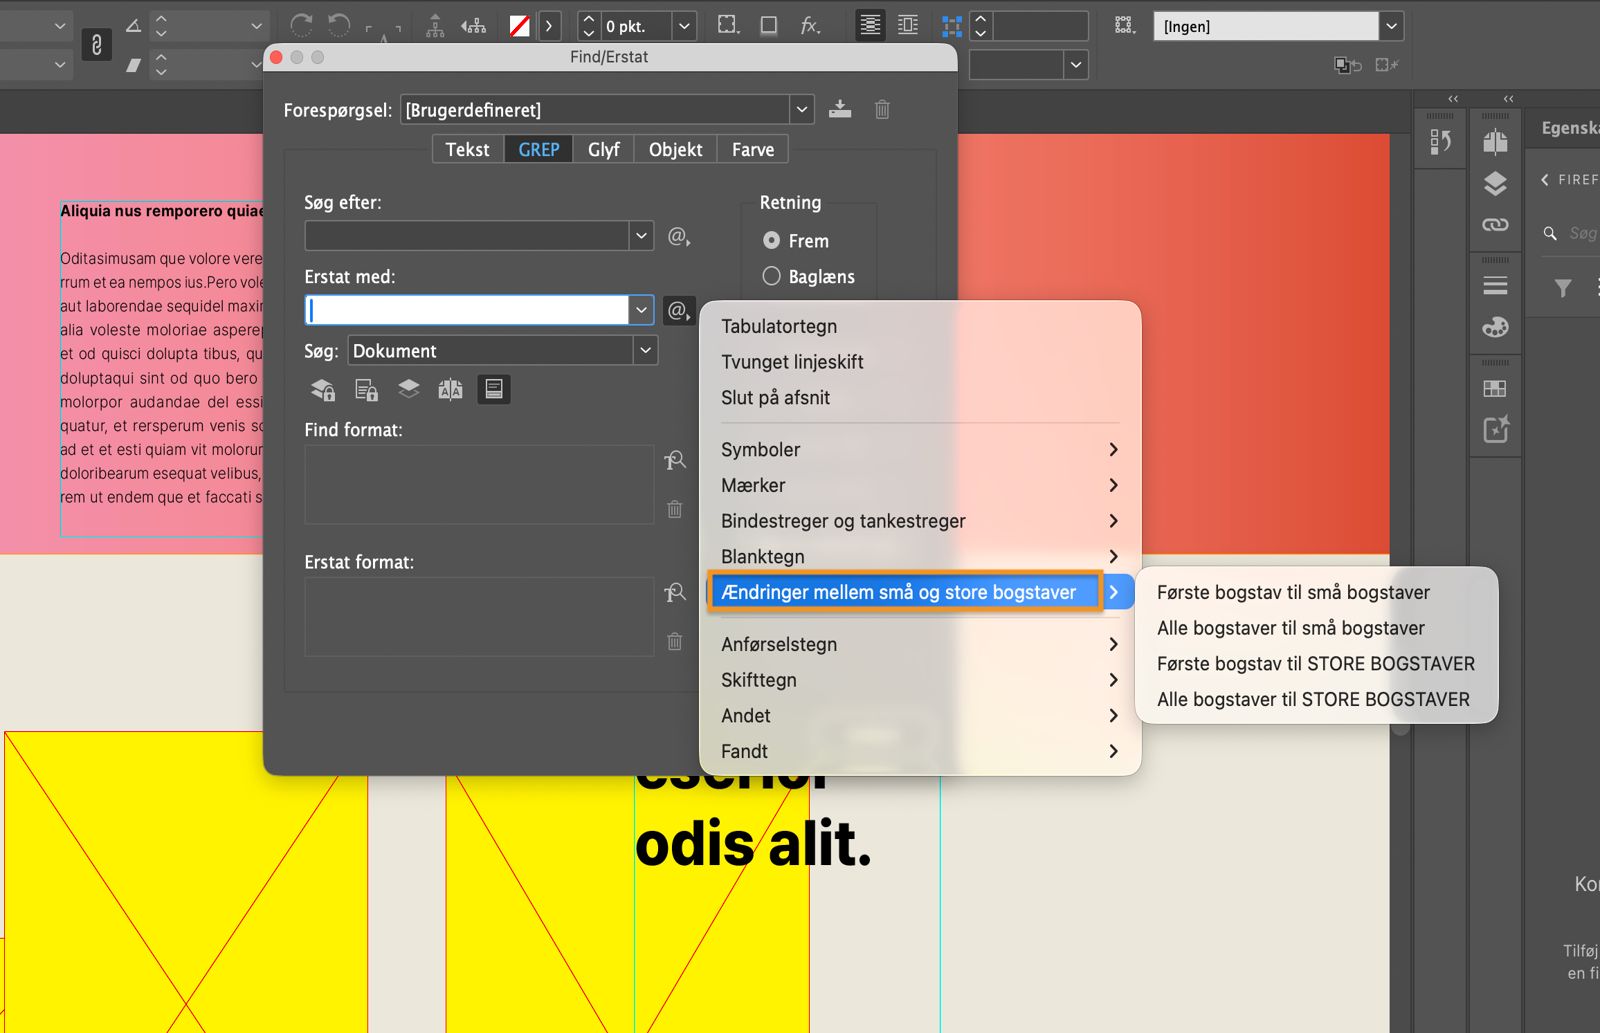1600x1033 pixels.
Task: Open the Color palette panel icon in dock
Action: [1496, 328]
